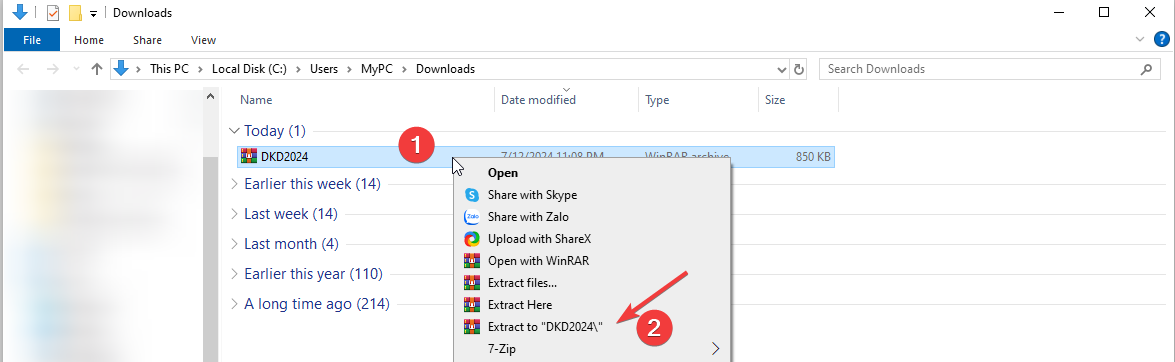The width and height of the screenshot is (1175, 362).
Task: Expand the Earlier this year (110) group
Action: click(x=234, y=274)
